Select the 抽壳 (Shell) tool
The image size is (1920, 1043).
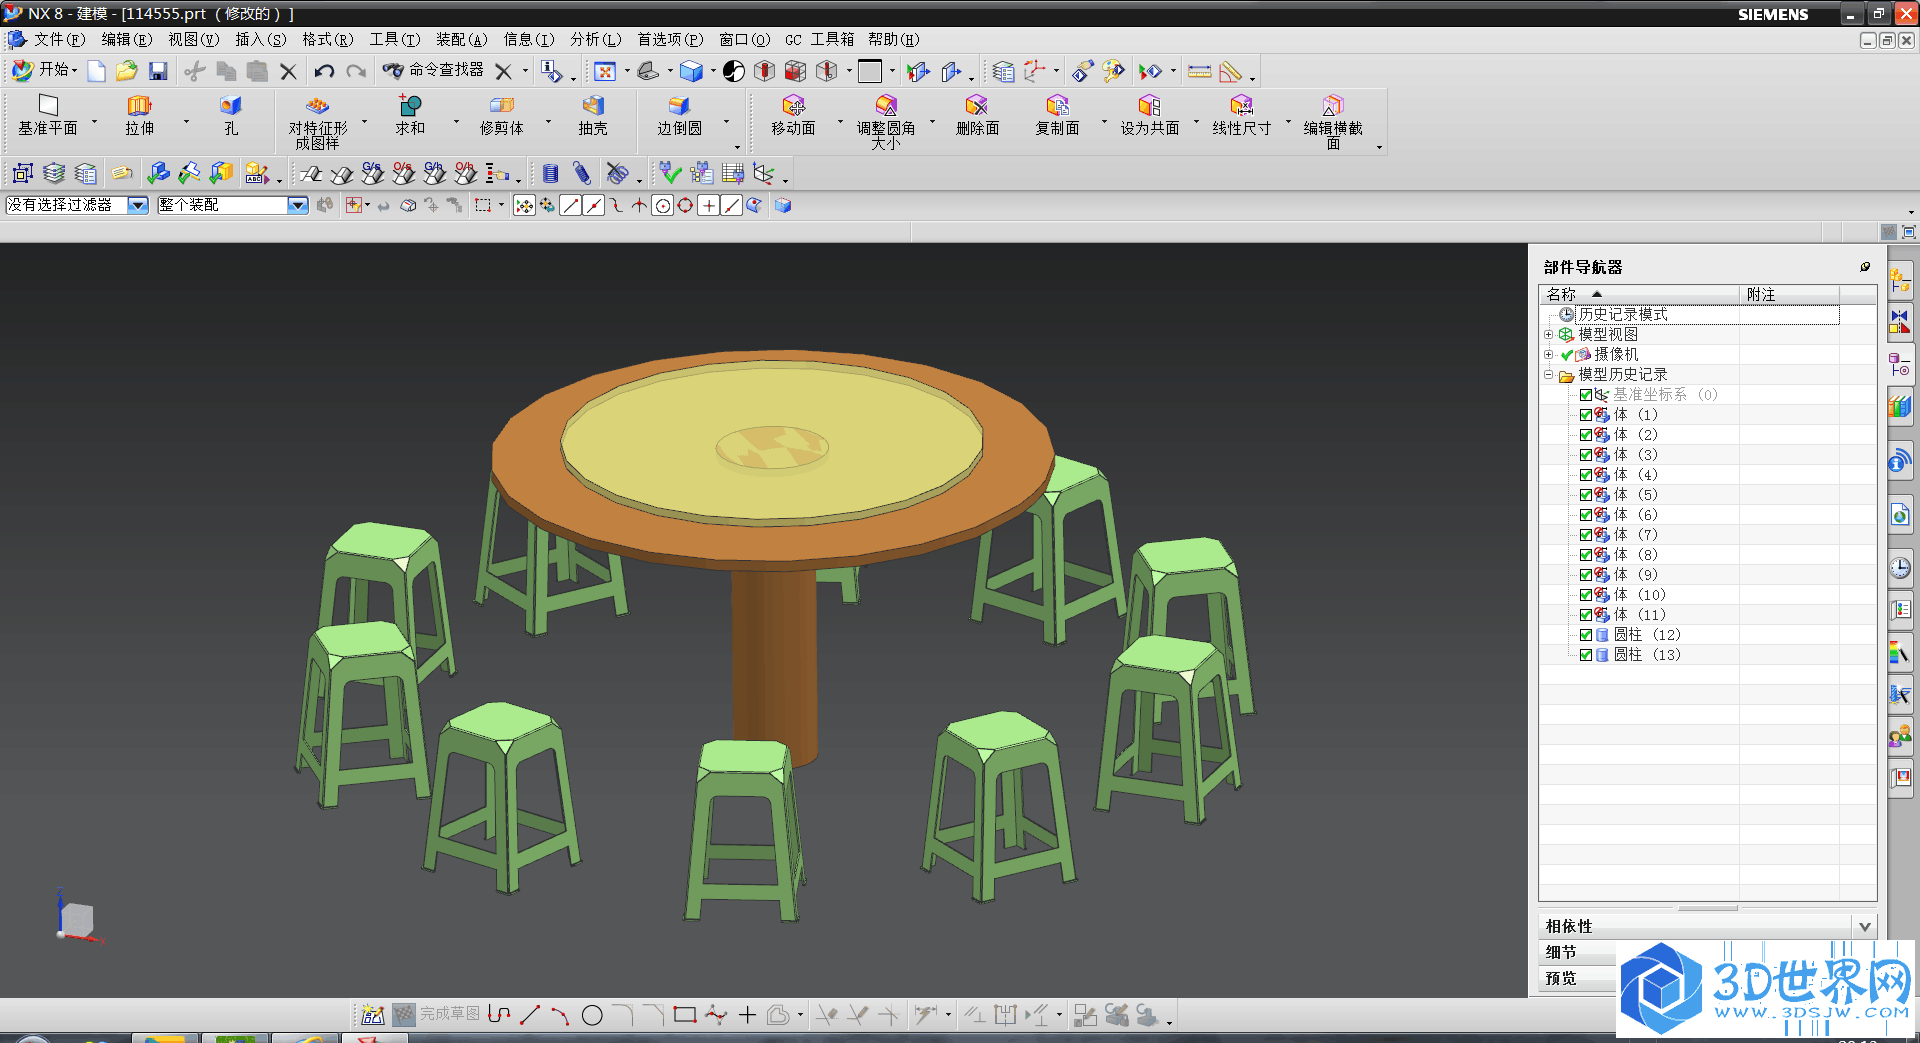[593, 106]
